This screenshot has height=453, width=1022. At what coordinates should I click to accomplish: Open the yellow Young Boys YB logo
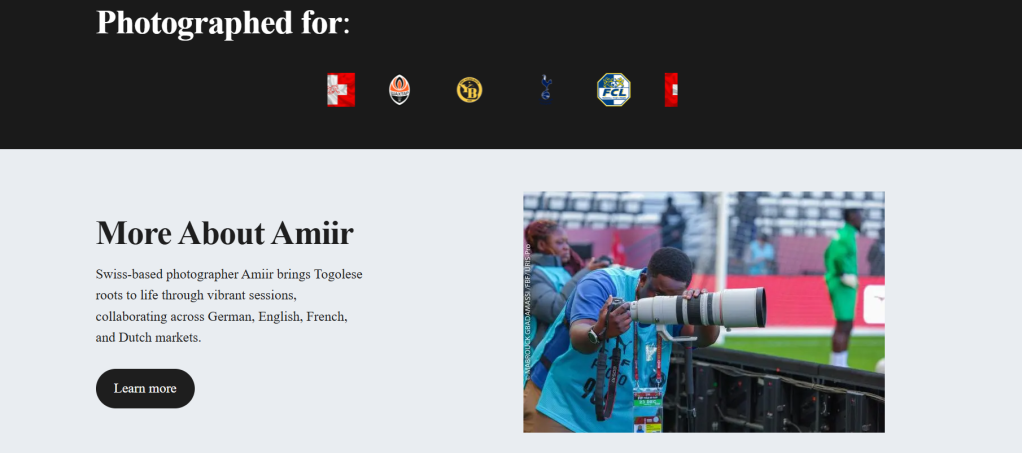469,90
